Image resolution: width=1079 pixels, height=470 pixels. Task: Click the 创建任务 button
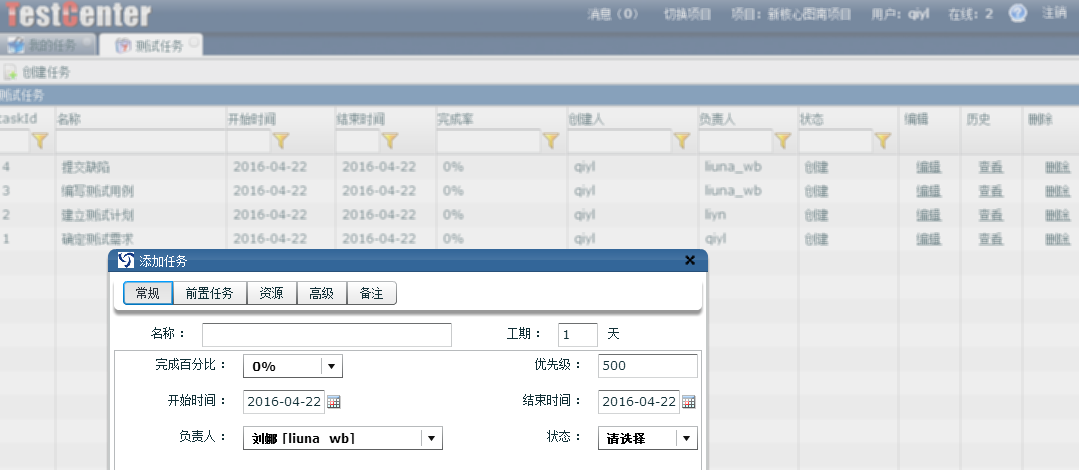pos(38,73)
